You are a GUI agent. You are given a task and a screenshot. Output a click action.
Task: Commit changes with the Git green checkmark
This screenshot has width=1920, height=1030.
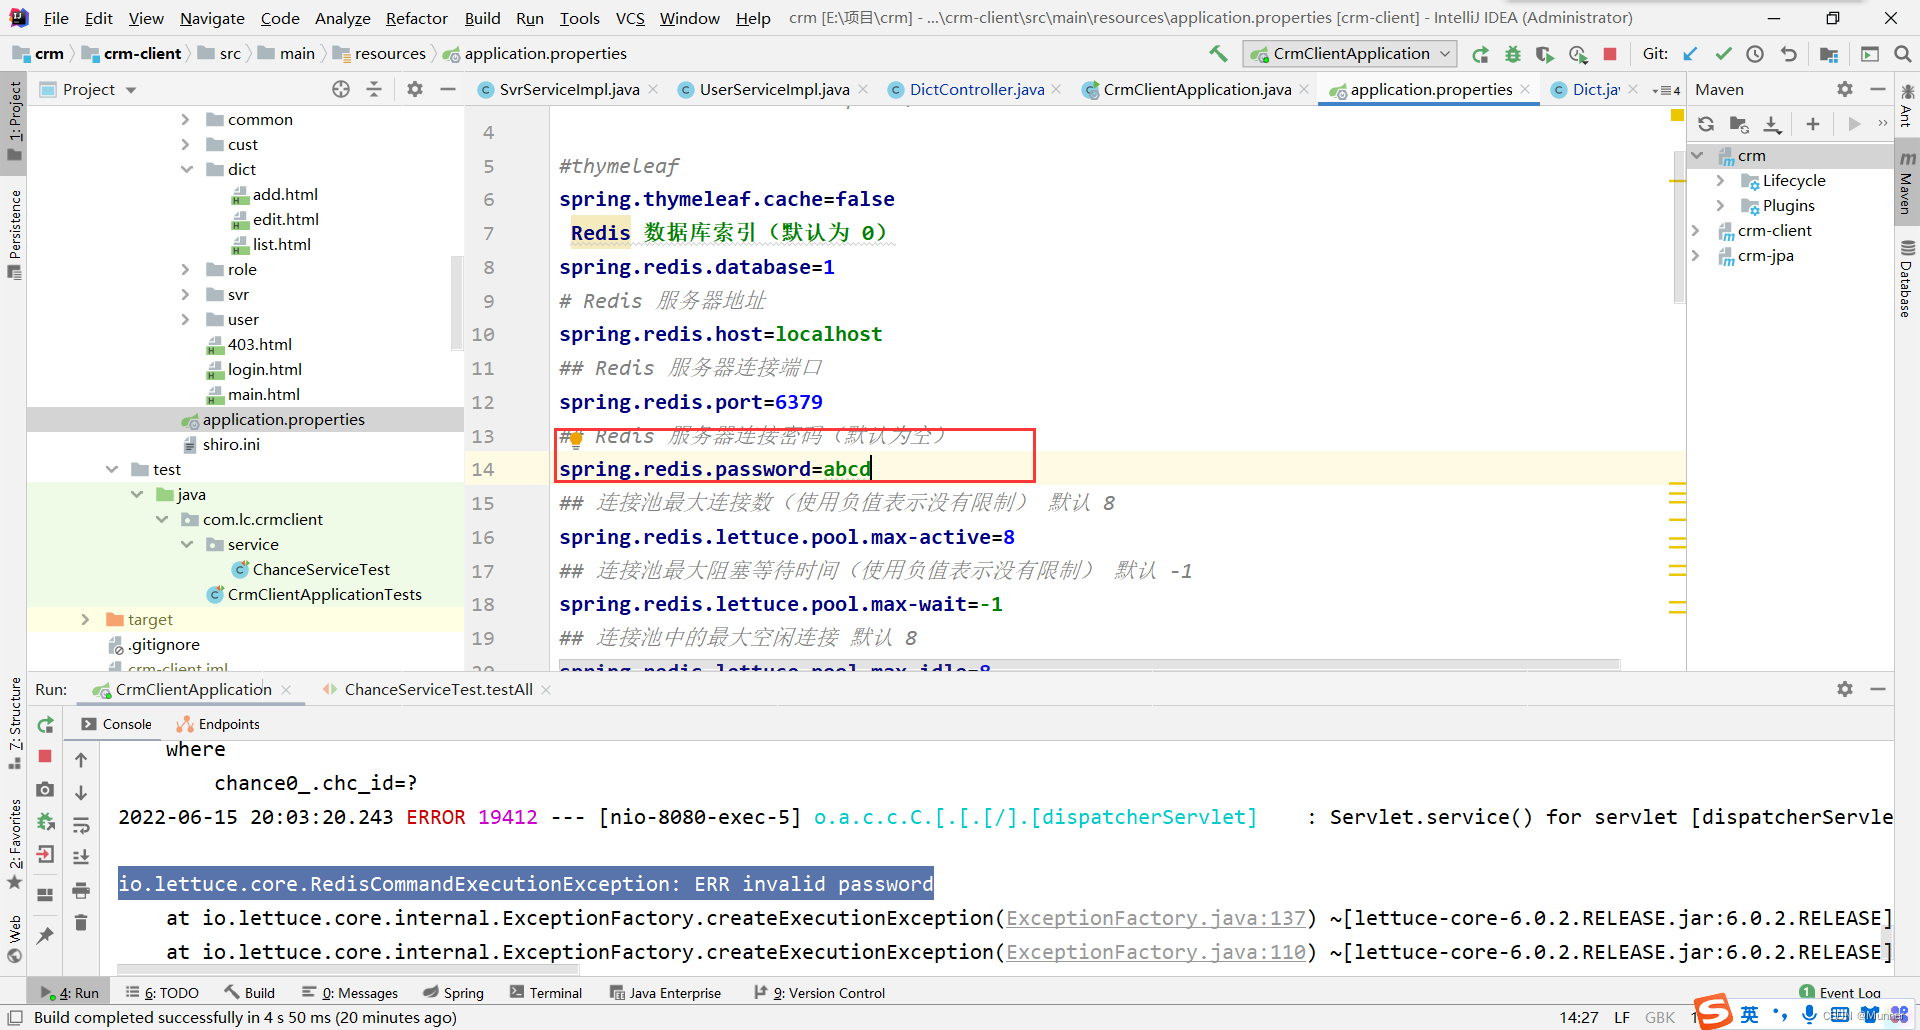(1723, 54)
